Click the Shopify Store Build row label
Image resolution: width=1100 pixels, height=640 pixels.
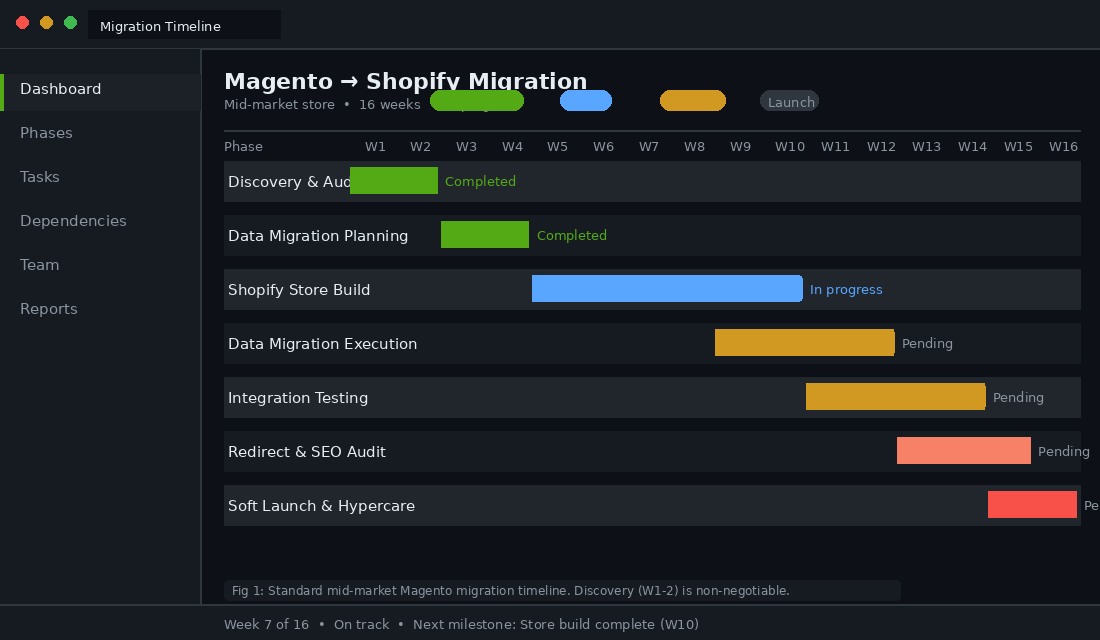coord(299,290)
